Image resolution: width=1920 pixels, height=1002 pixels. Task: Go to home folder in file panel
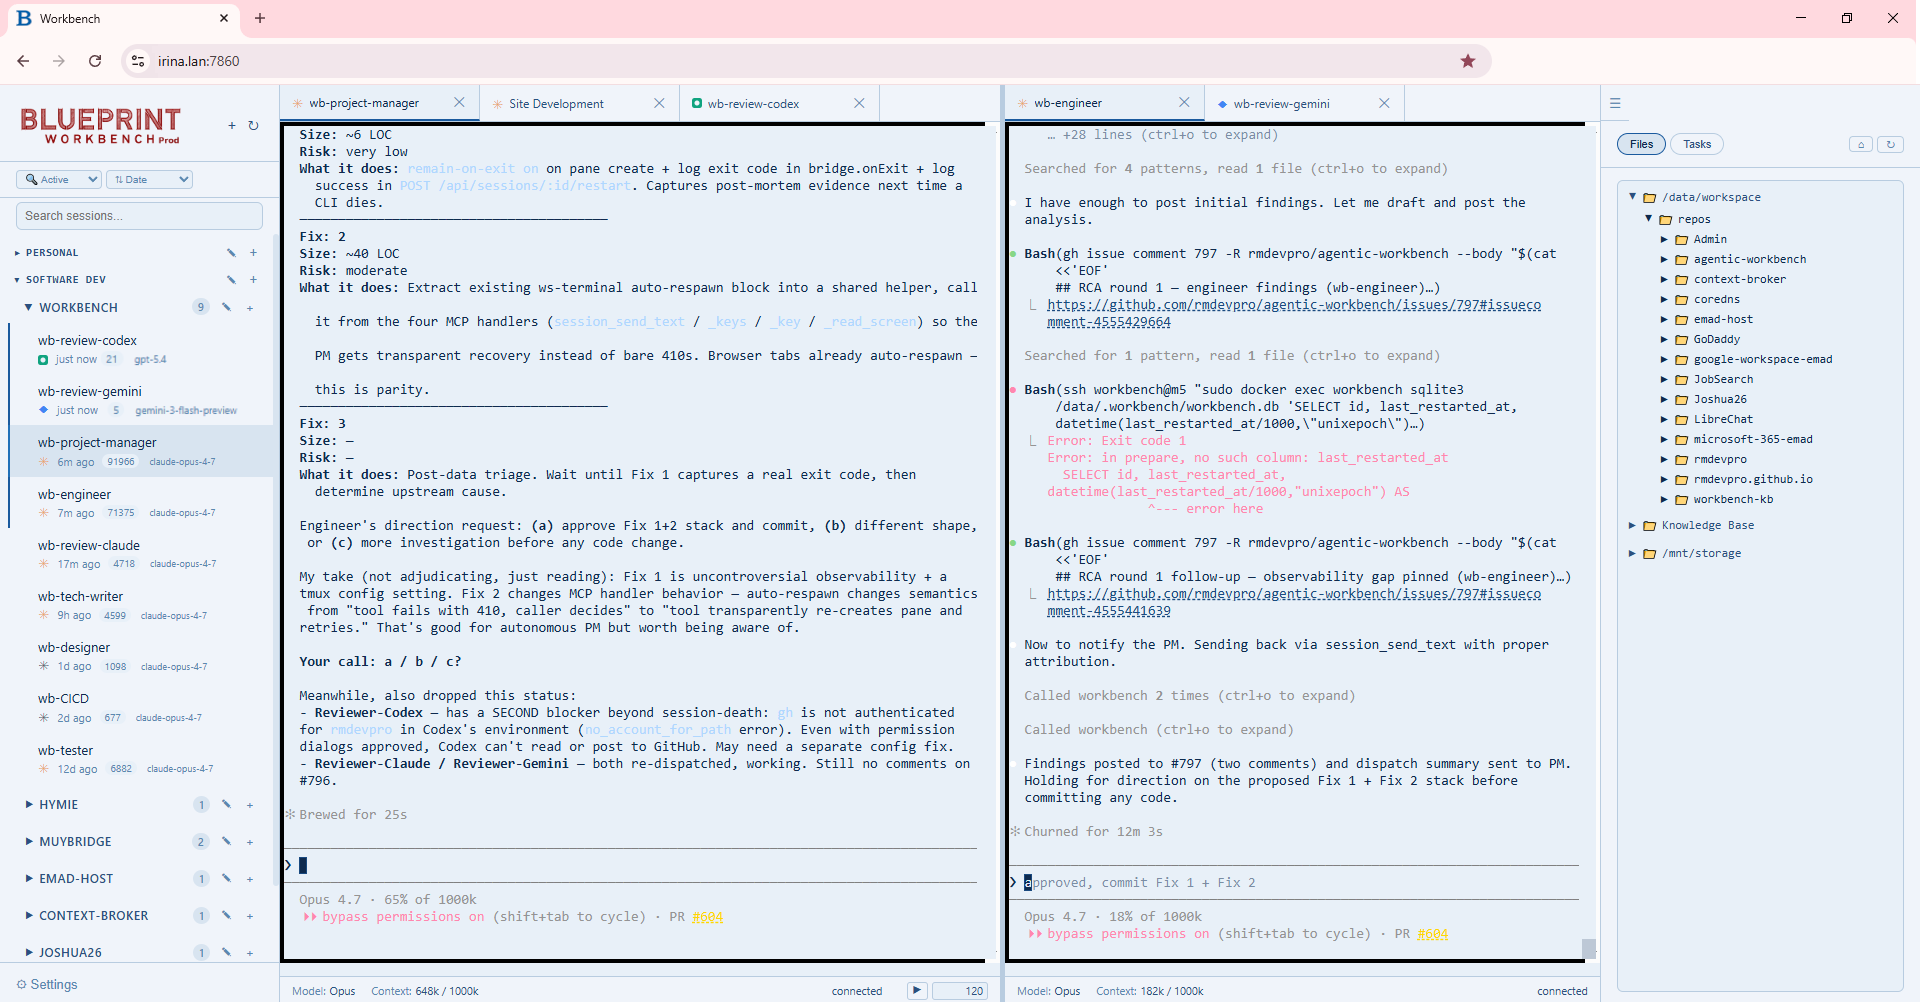1860,144
